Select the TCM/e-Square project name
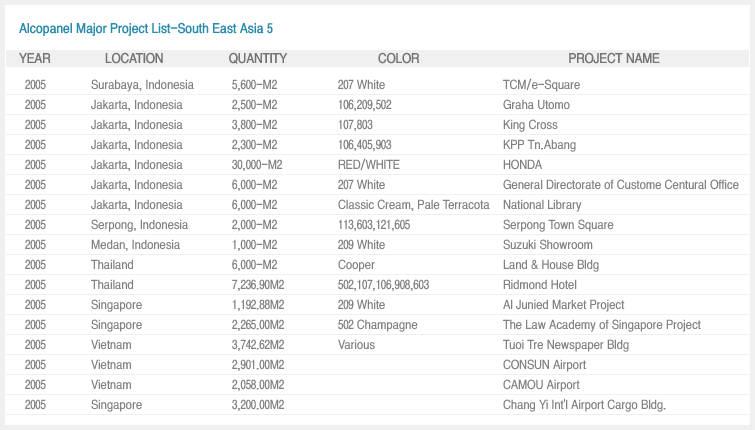The height and width of the screenshot is (430, 755). click(x=541, y=85)
